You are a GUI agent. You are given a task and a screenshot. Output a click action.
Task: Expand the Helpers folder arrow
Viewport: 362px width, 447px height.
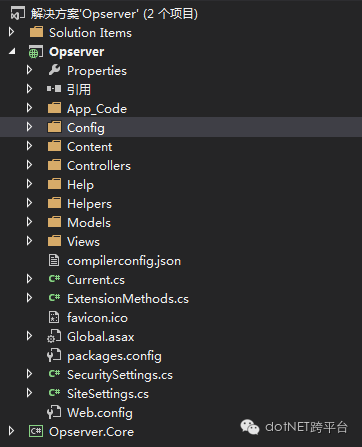(30, 203)
